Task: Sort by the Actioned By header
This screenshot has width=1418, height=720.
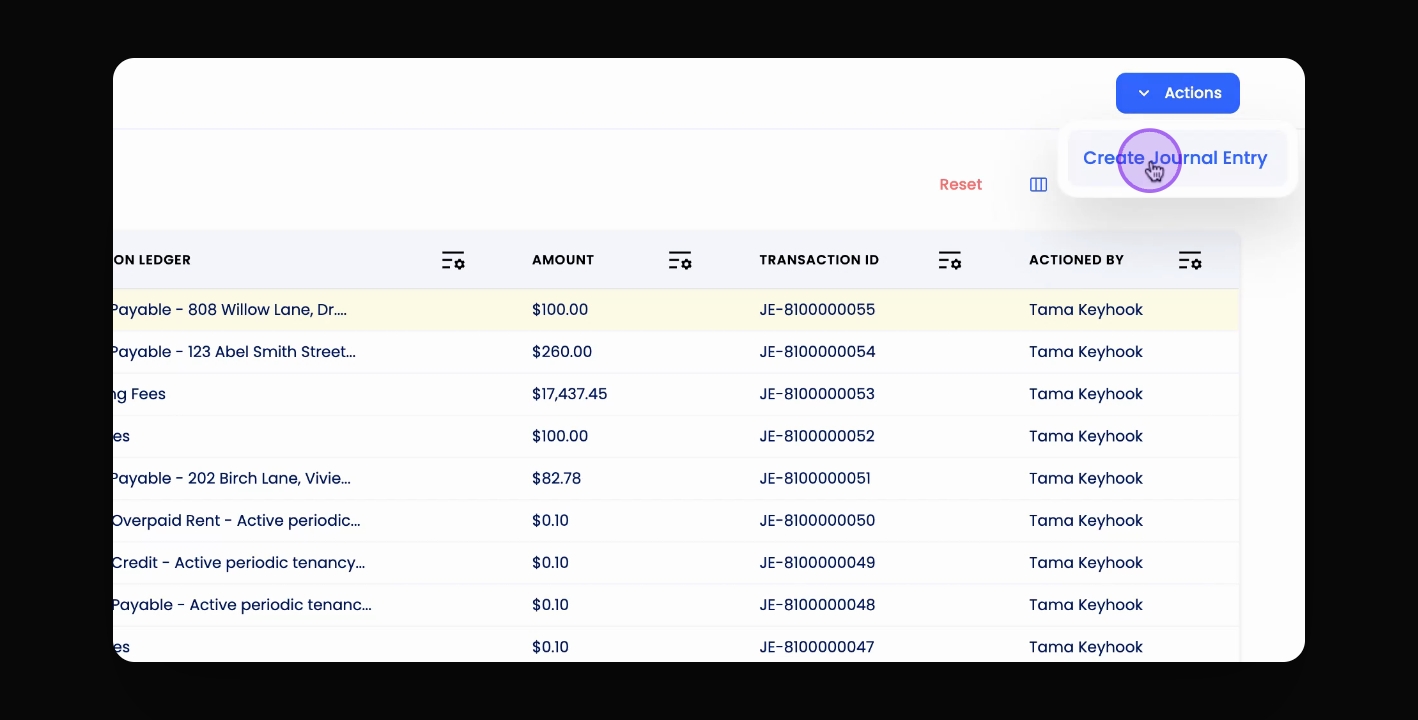Action: (x=1076, y=260)
